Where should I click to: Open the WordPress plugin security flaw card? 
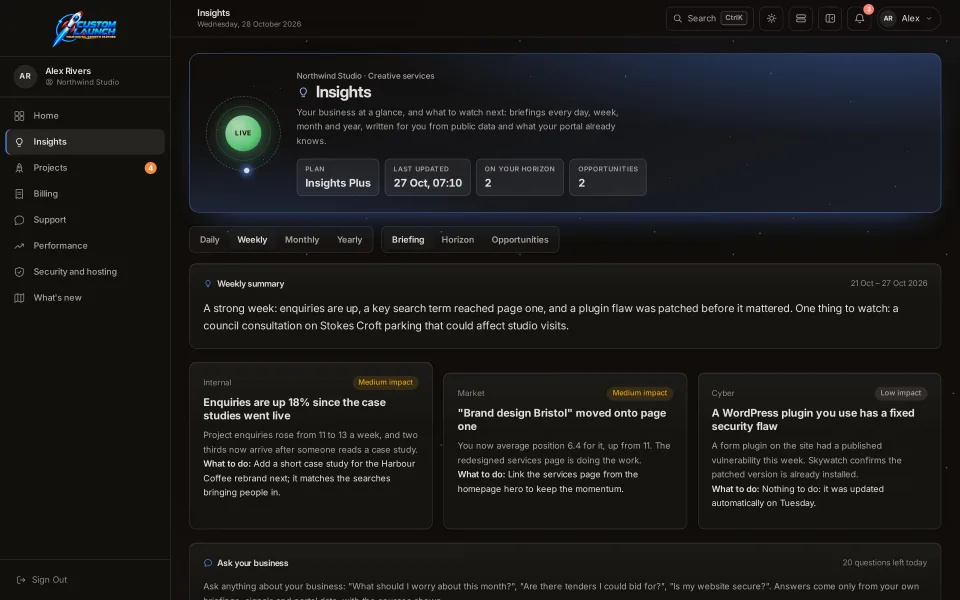819,451
